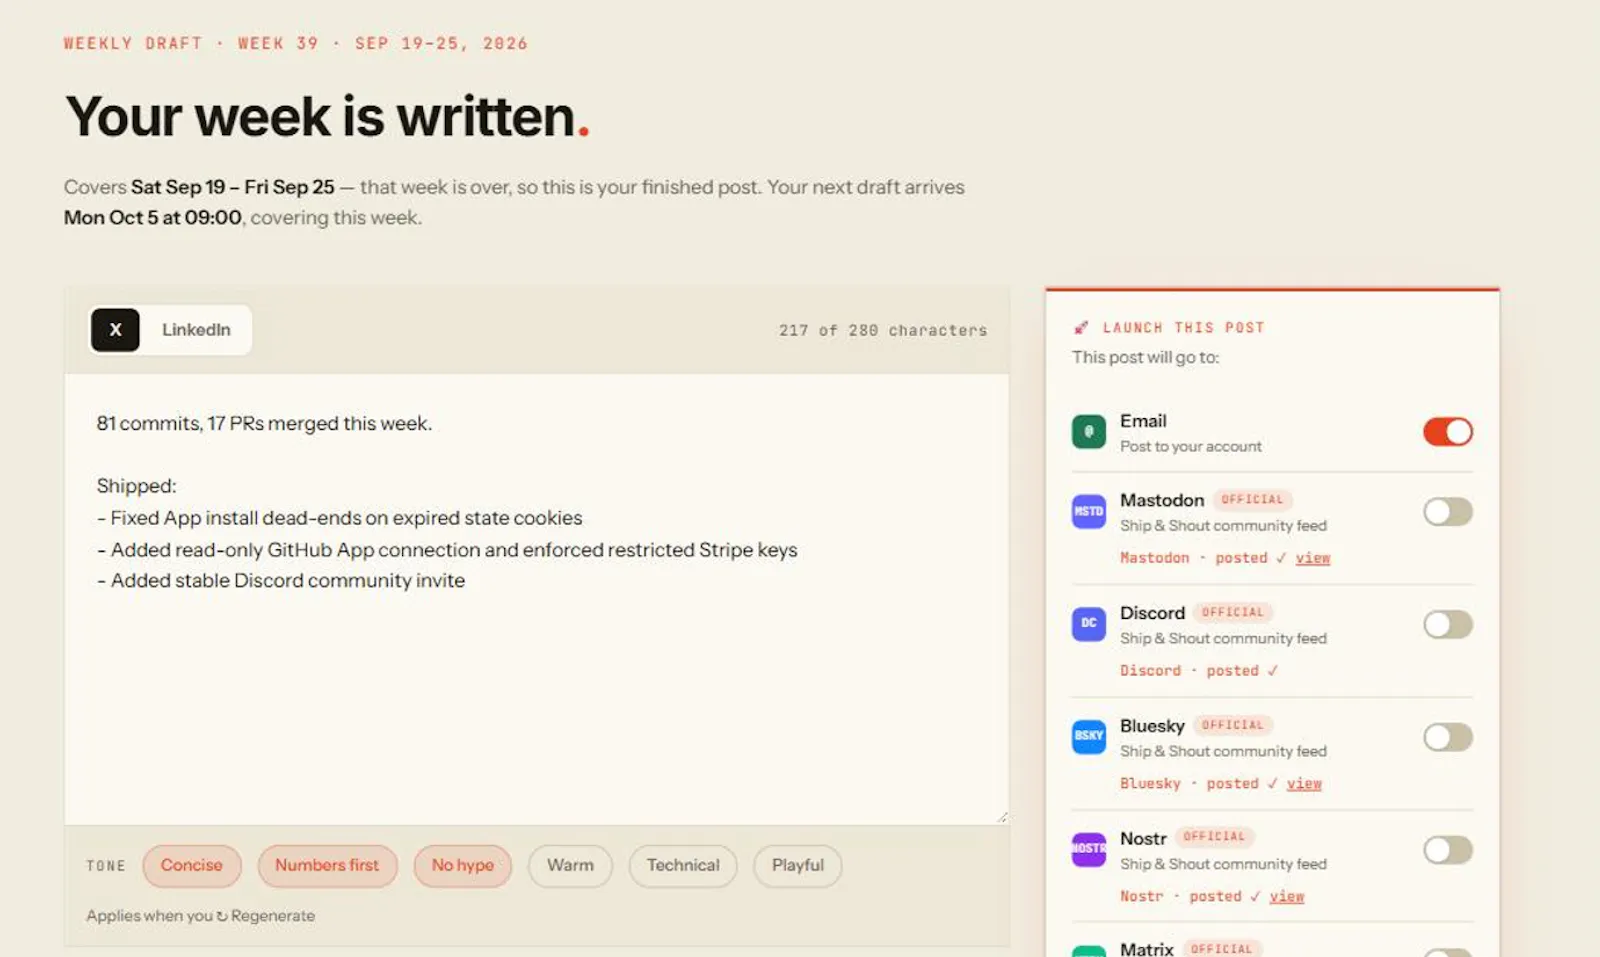The image size is (1600, 957).
Task: Turn off the Email toggle
Action: pyautogui.click(x=1448, y=432)
